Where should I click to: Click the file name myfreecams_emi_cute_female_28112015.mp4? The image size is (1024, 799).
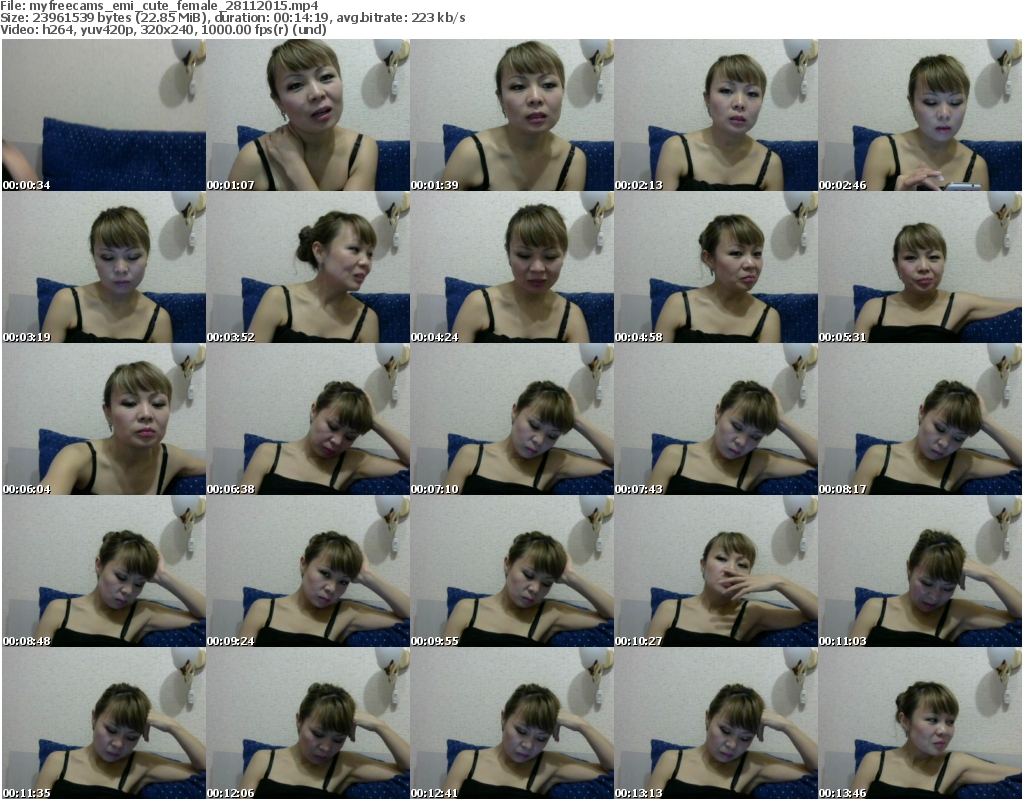point(174,6)
